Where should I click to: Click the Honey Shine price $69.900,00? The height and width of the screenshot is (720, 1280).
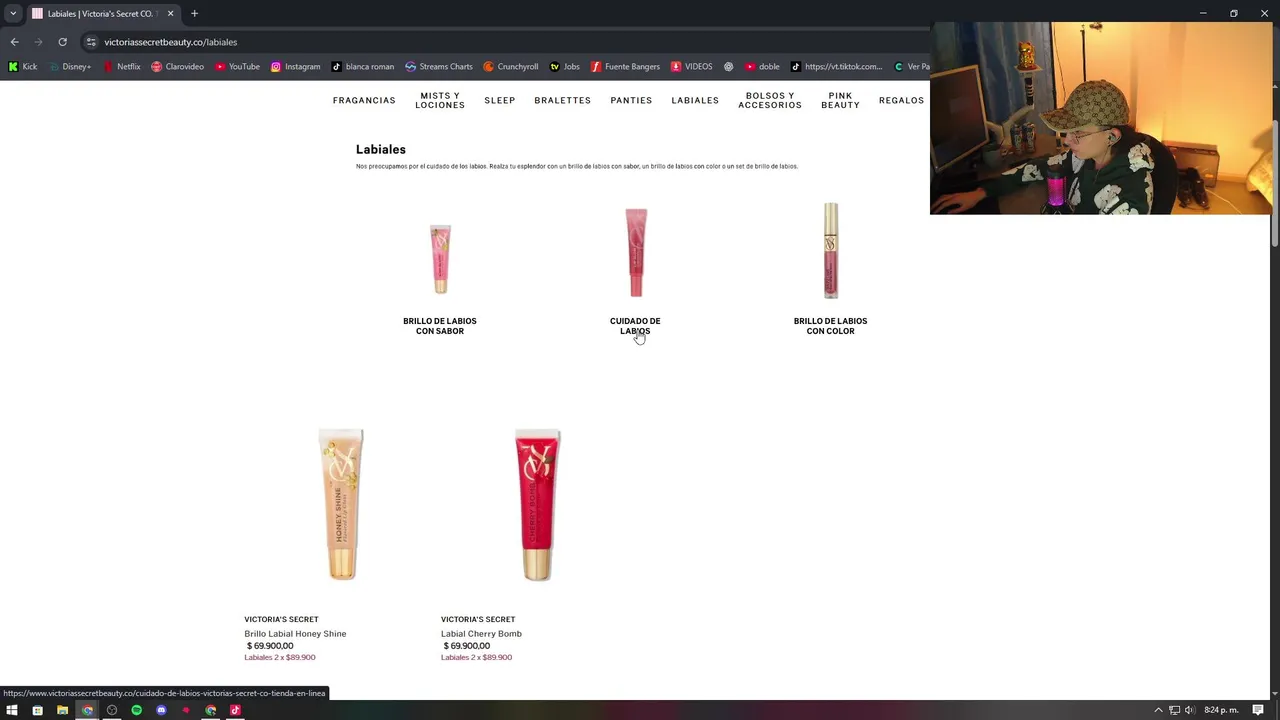pos(270,646)
